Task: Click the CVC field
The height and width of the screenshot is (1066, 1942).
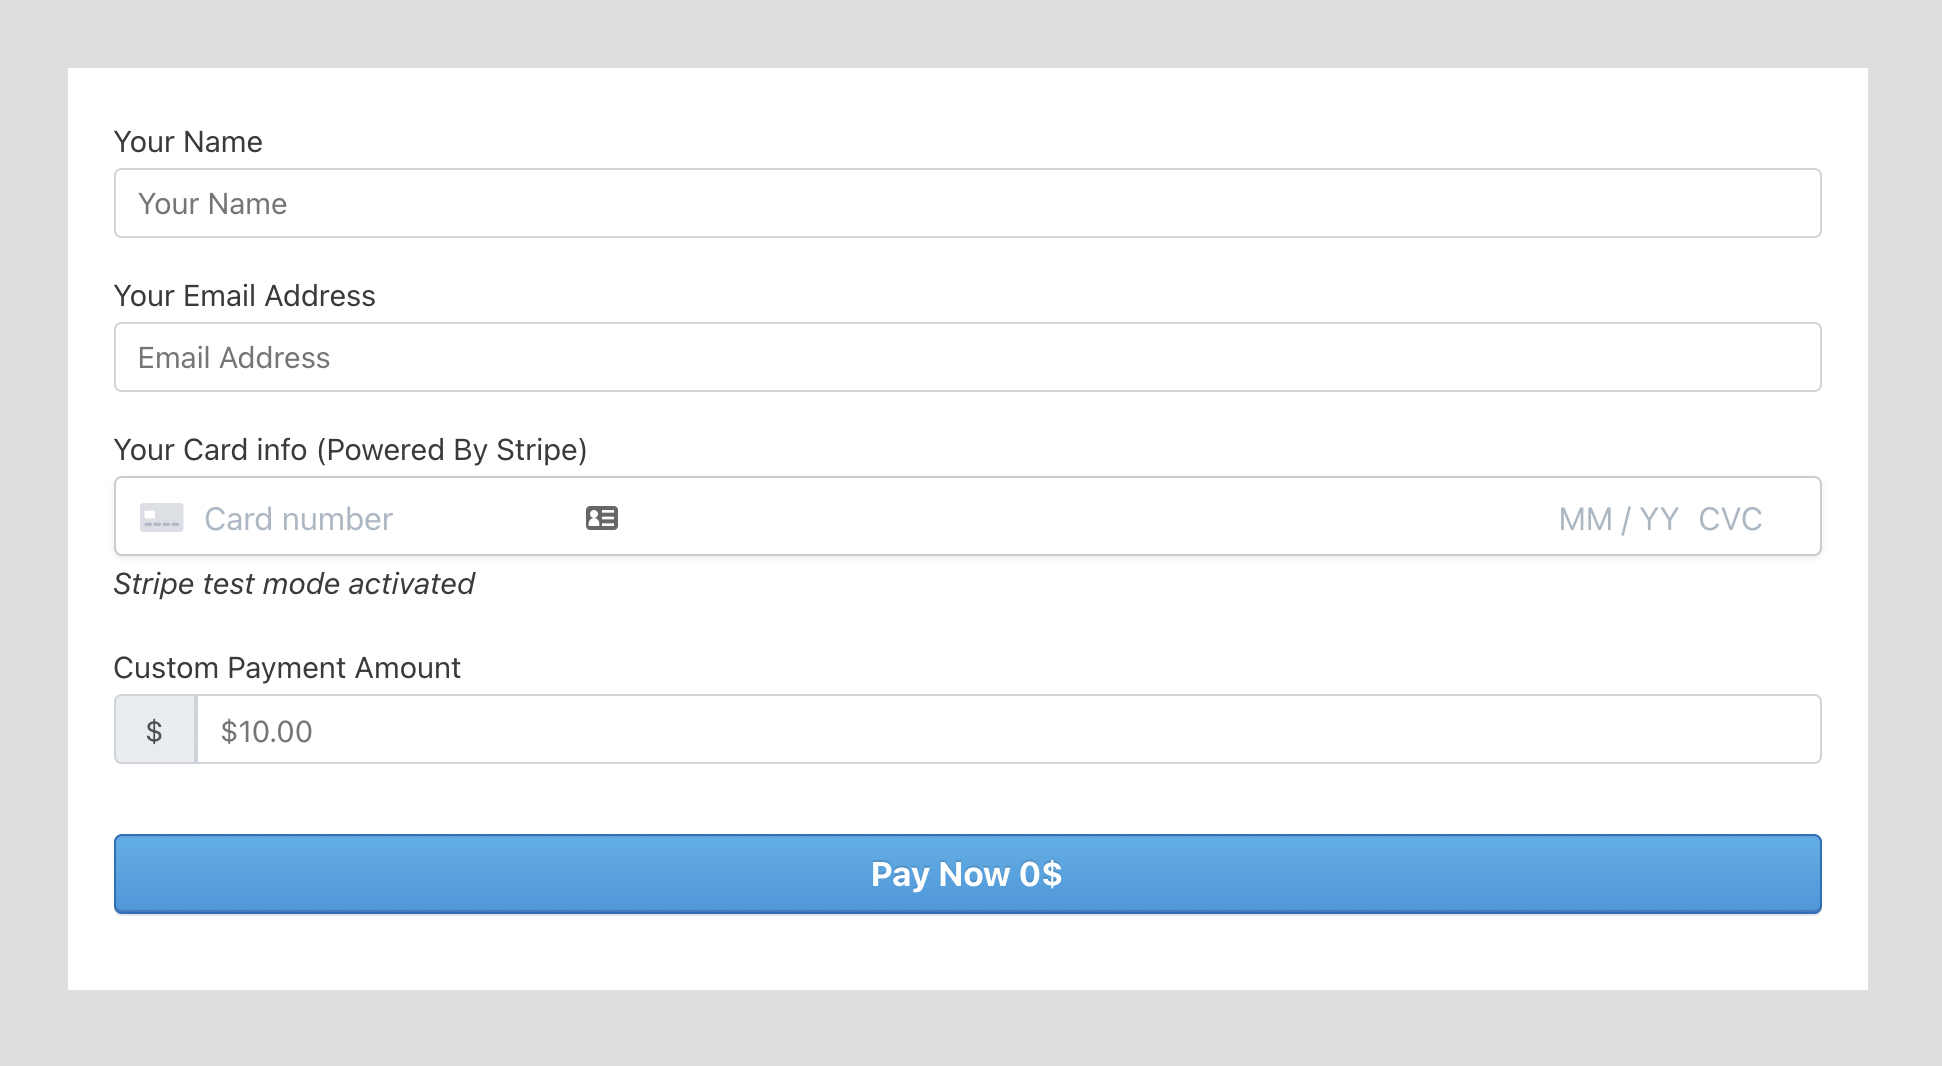Action: click(1731, 518)
